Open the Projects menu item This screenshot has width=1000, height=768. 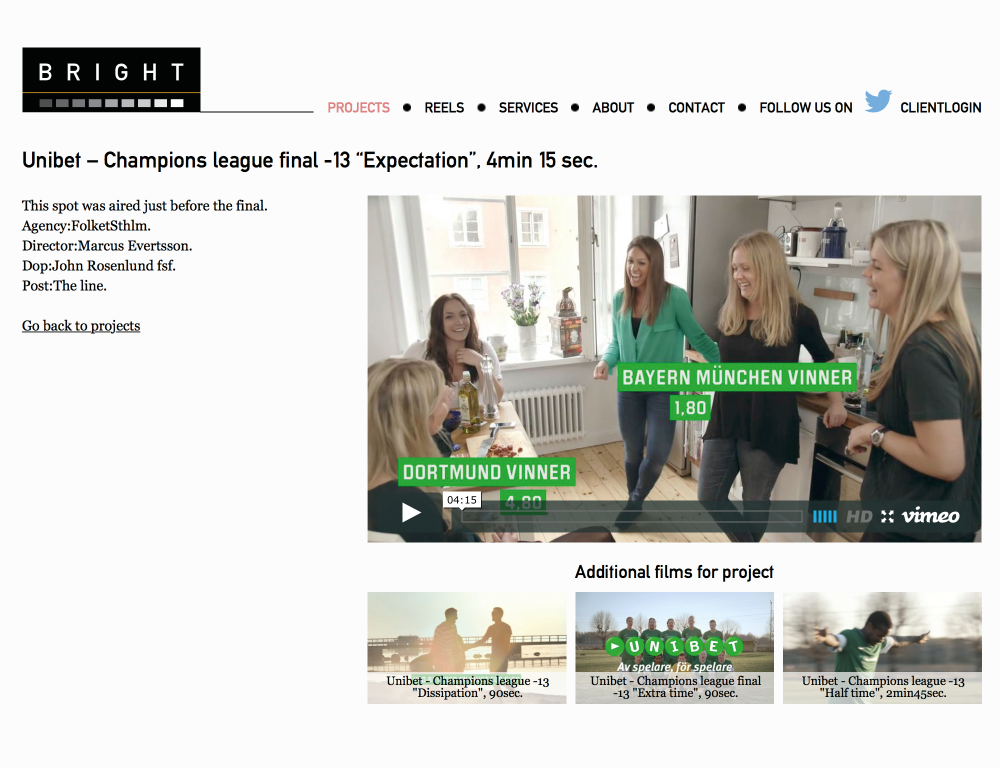pos(358,108)
